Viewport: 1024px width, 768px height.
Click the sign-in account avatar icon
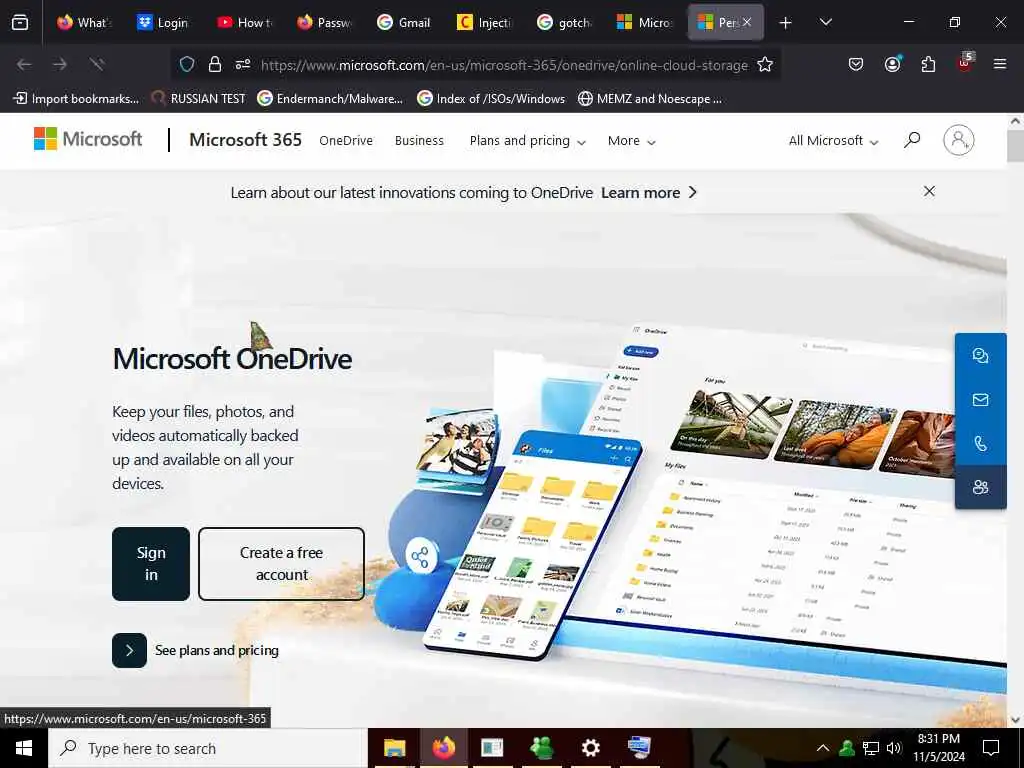tap(959, 140)
